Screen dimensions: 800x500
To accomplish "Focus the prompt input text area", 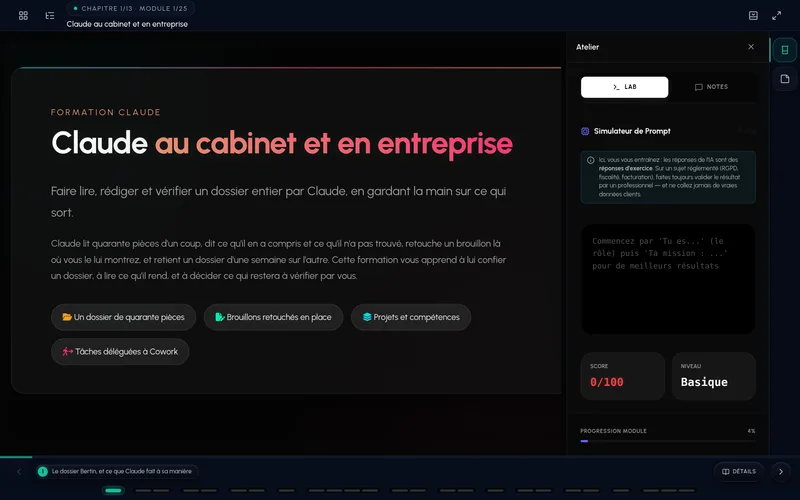I will pyautogui.click(x=668, y=279).
